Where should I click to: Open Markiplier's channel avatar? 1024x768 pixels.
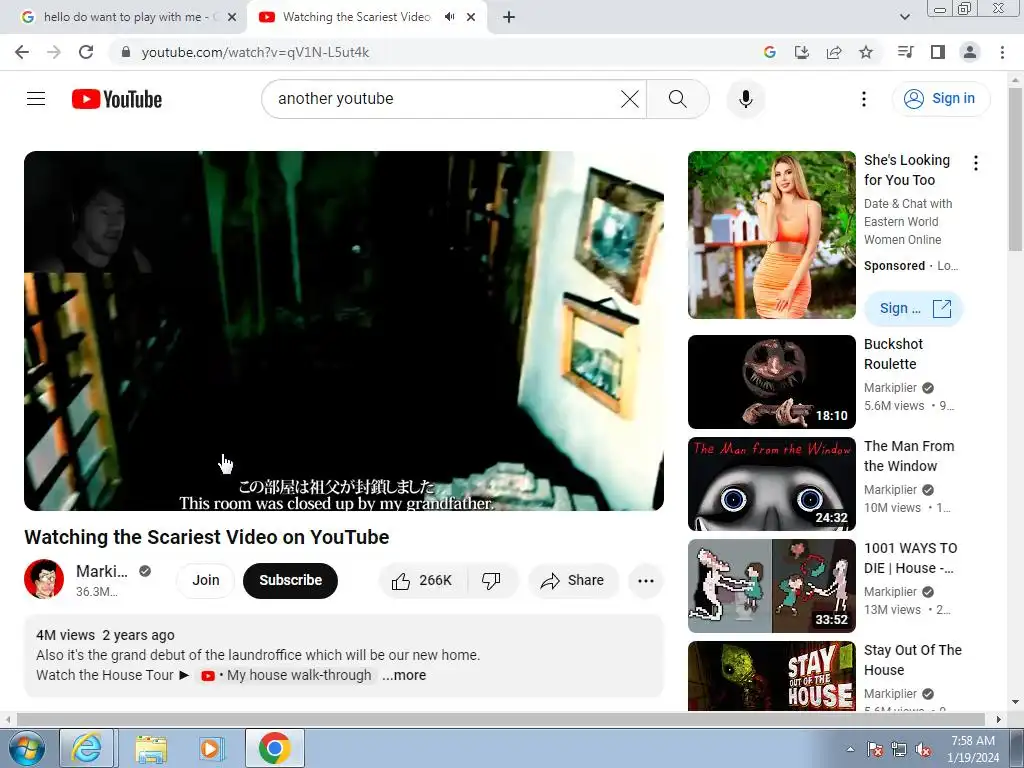(x=44, y=579)
